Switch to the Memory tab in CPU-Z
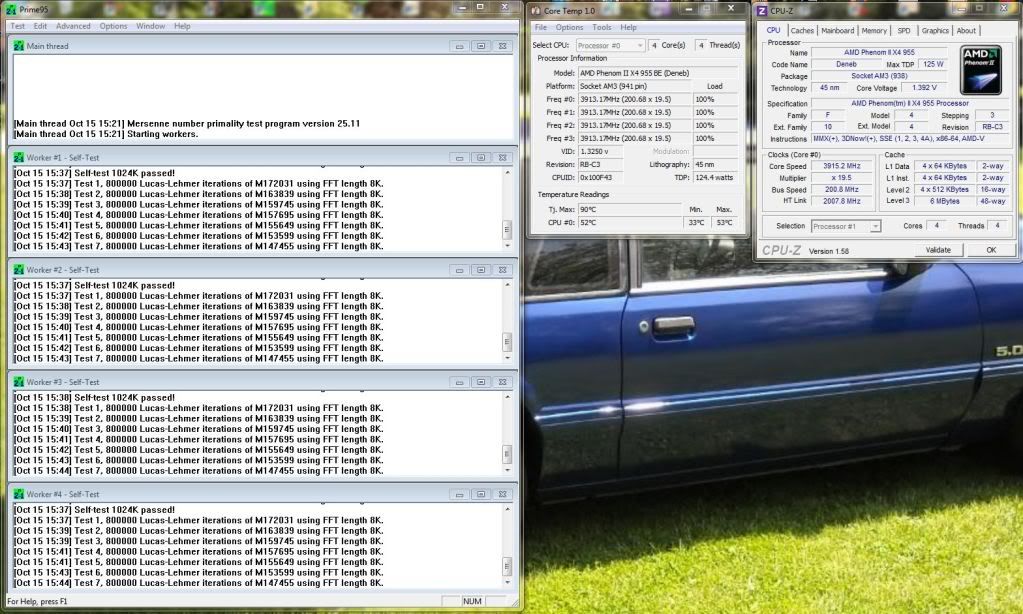Screen dimensions: 1023x614 (x=874, y=31)
